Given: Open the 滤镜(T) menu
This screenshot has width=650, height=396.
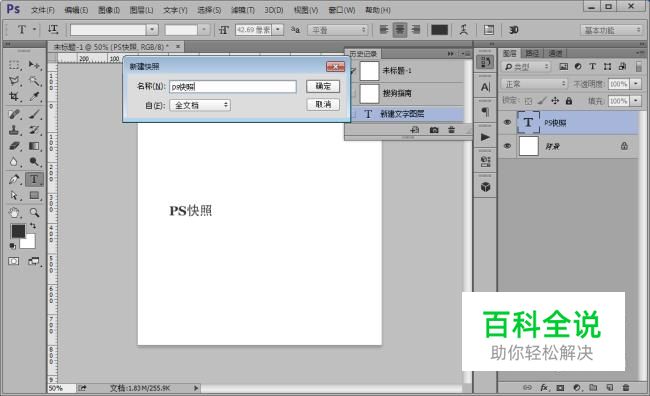Looking at the screenshot, I should tap(243, 10).
